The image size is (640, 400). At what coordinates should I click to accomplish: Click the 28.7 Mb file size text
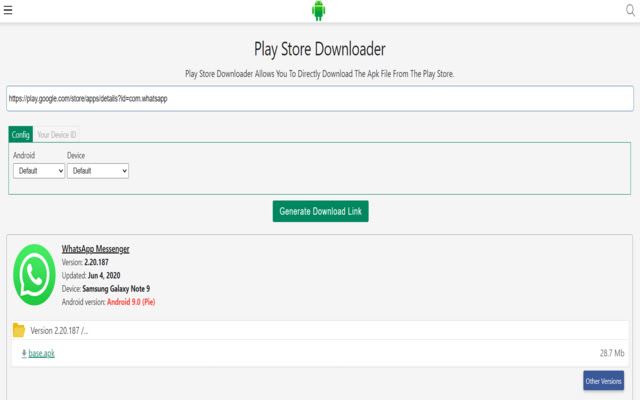(x=612, y=353)
